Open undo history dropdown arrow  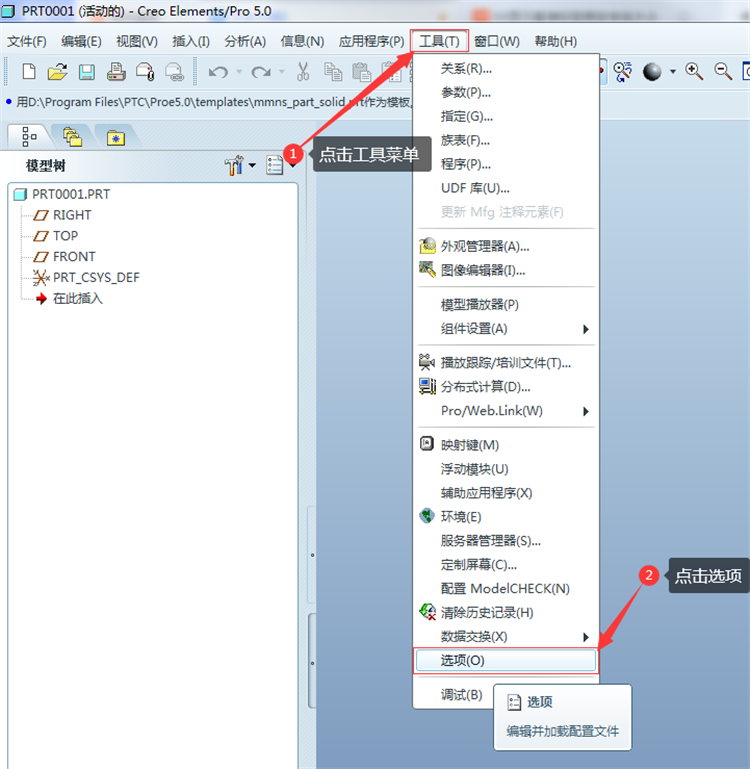pyautogui.click(x=239, y=72)
